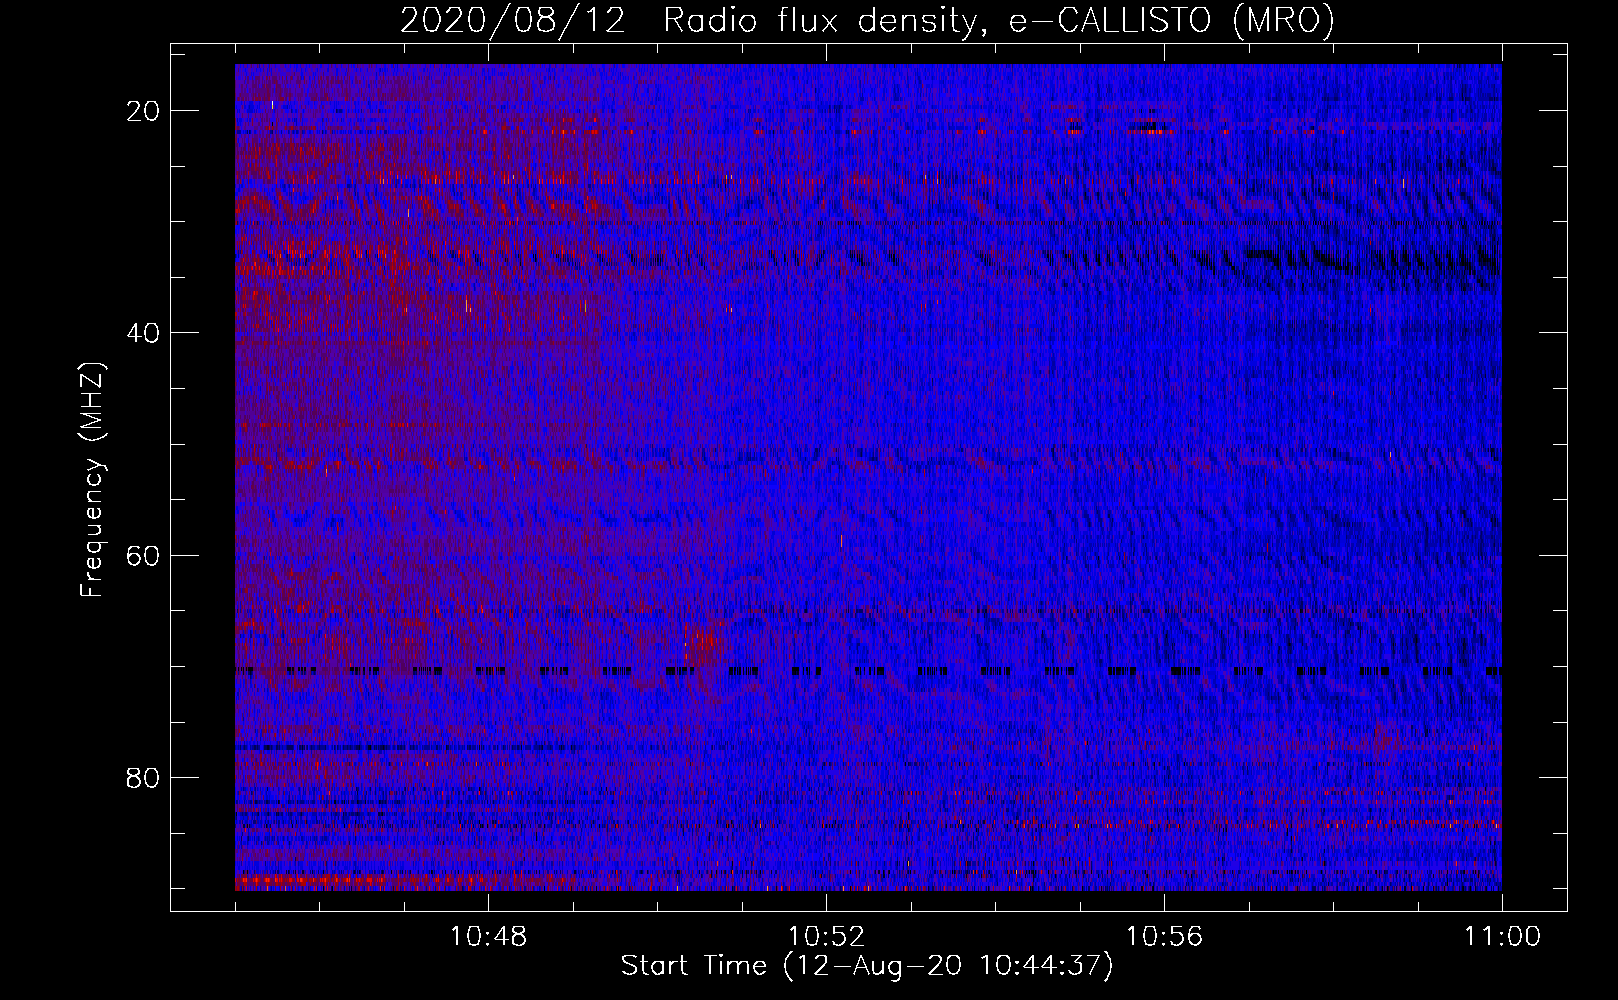Click the 80 frequency tick label

(144, 777)
